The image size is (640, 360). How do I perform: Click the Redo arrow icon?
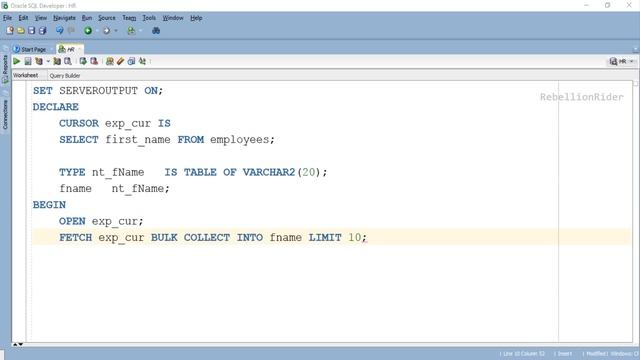coord(71,31)
